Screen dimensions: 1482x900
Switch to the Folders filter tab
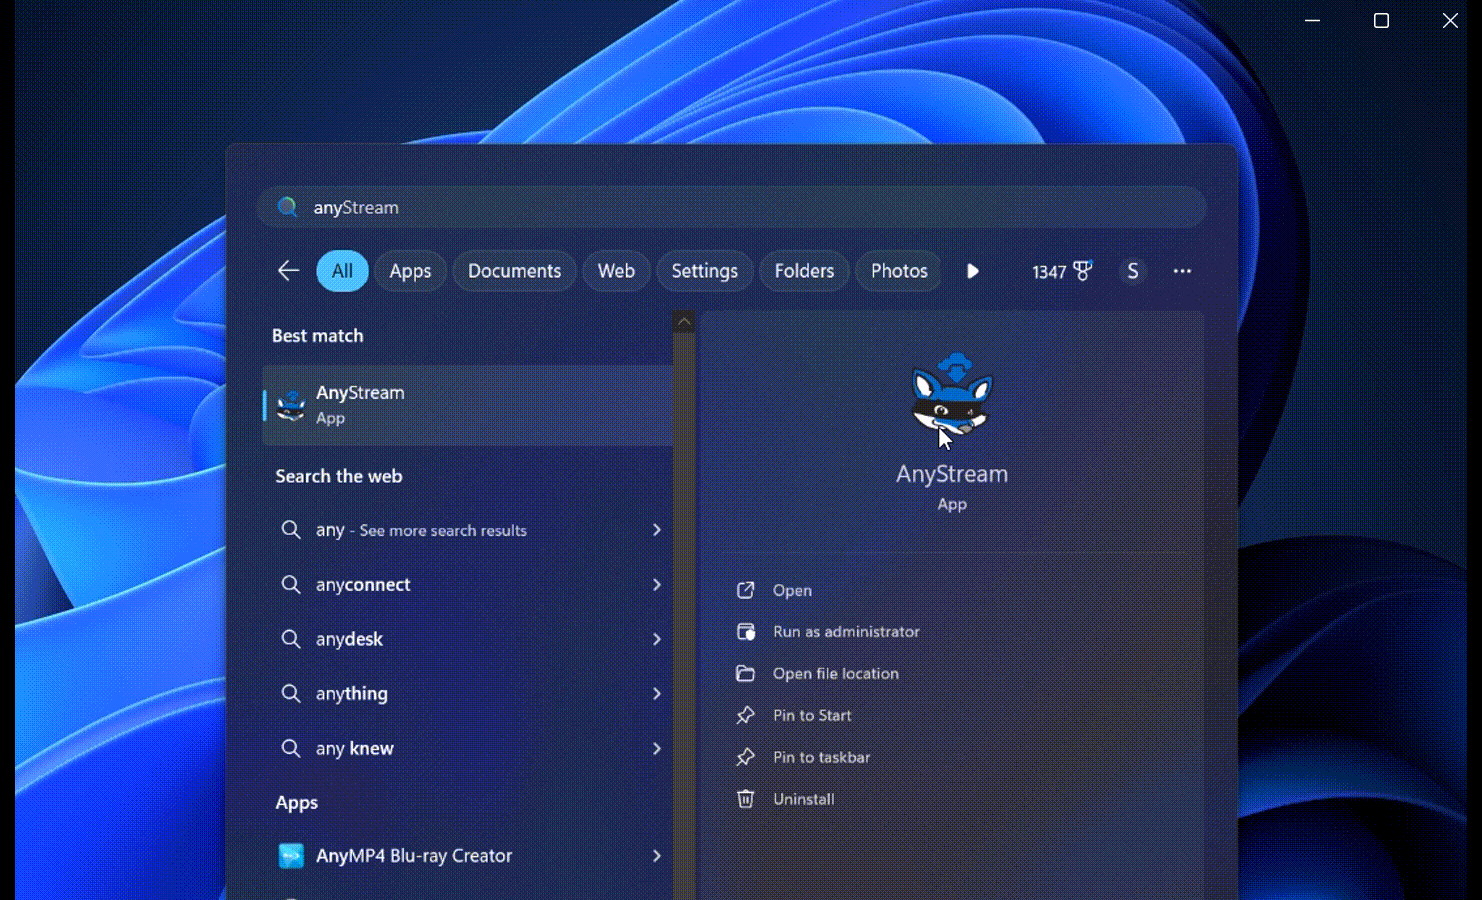(804, 271)
